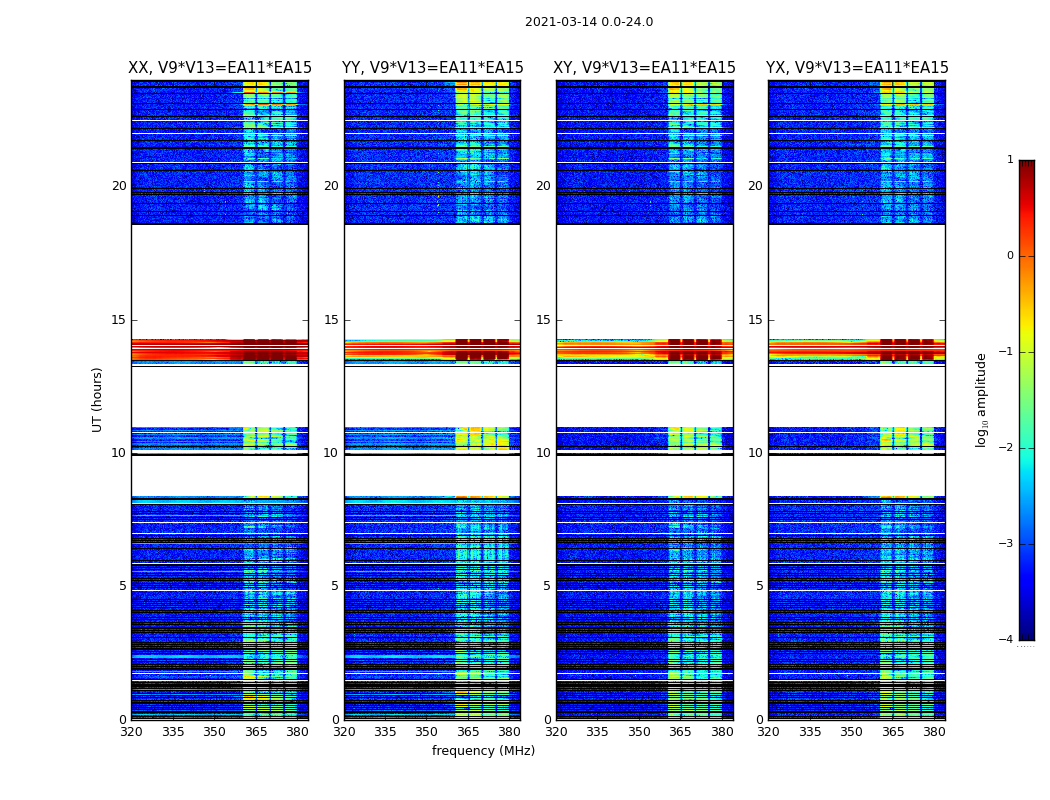Click the 380 frequency tick under YX panel

coord(934,732)
